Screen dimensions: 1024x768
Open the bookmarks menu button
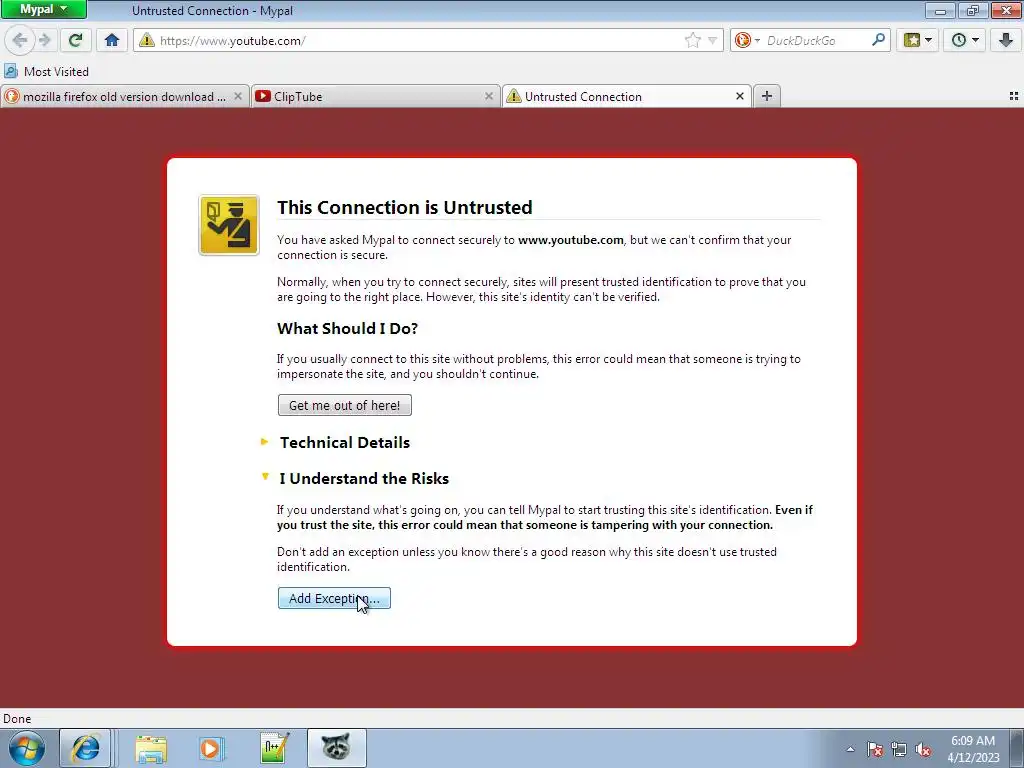pyautogui.click(x=918, y=40)
